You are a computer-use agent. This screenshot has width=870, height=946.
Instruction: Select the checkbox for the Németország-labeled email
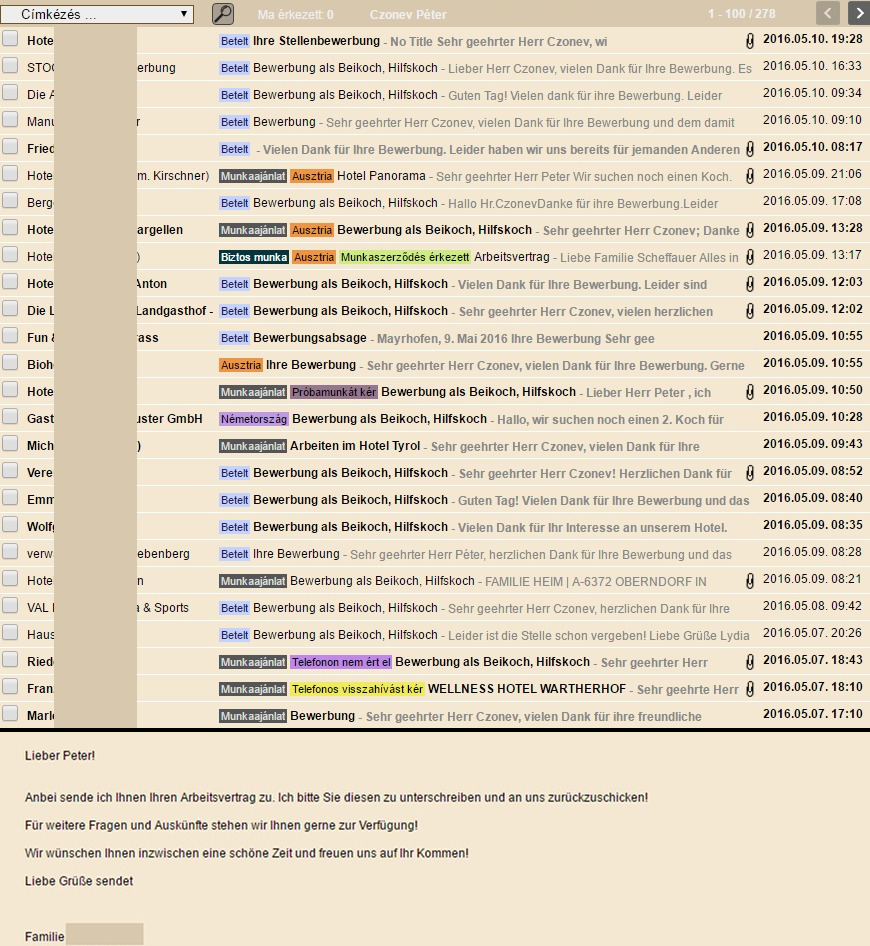(10, 417)
